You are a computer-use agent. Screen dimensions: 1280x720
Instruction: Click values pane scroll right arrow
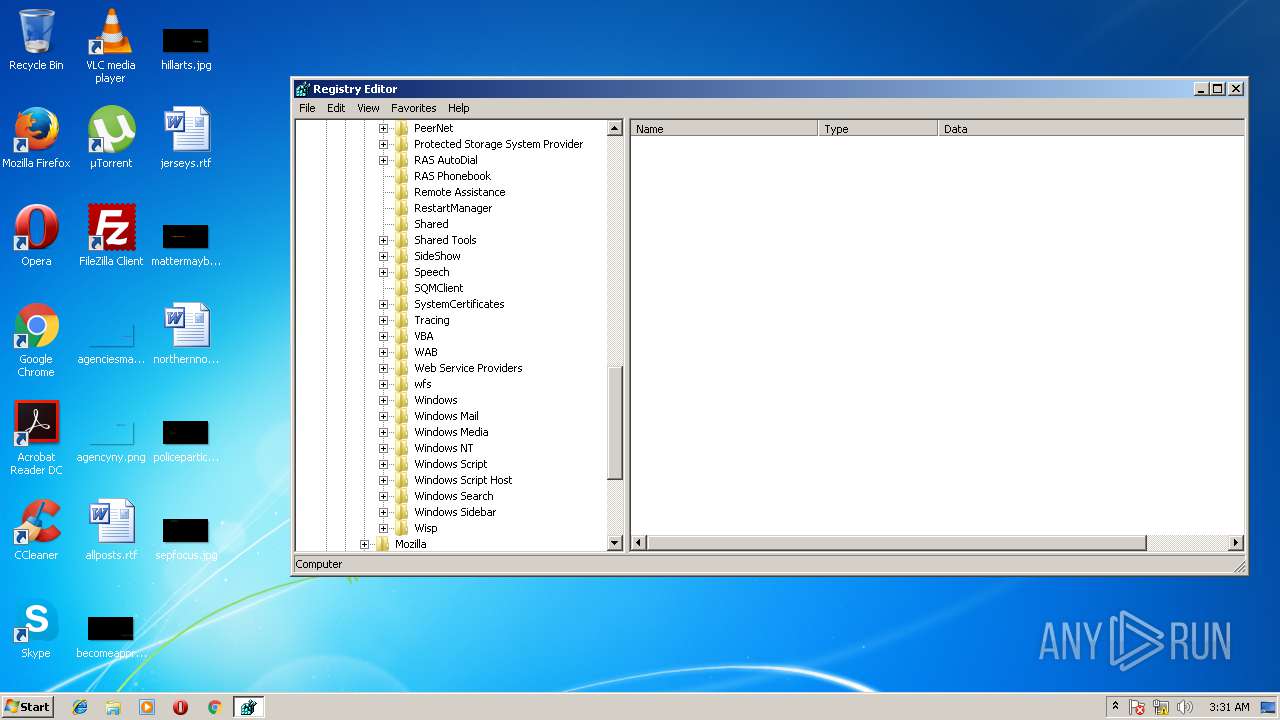pos(1236,543)
